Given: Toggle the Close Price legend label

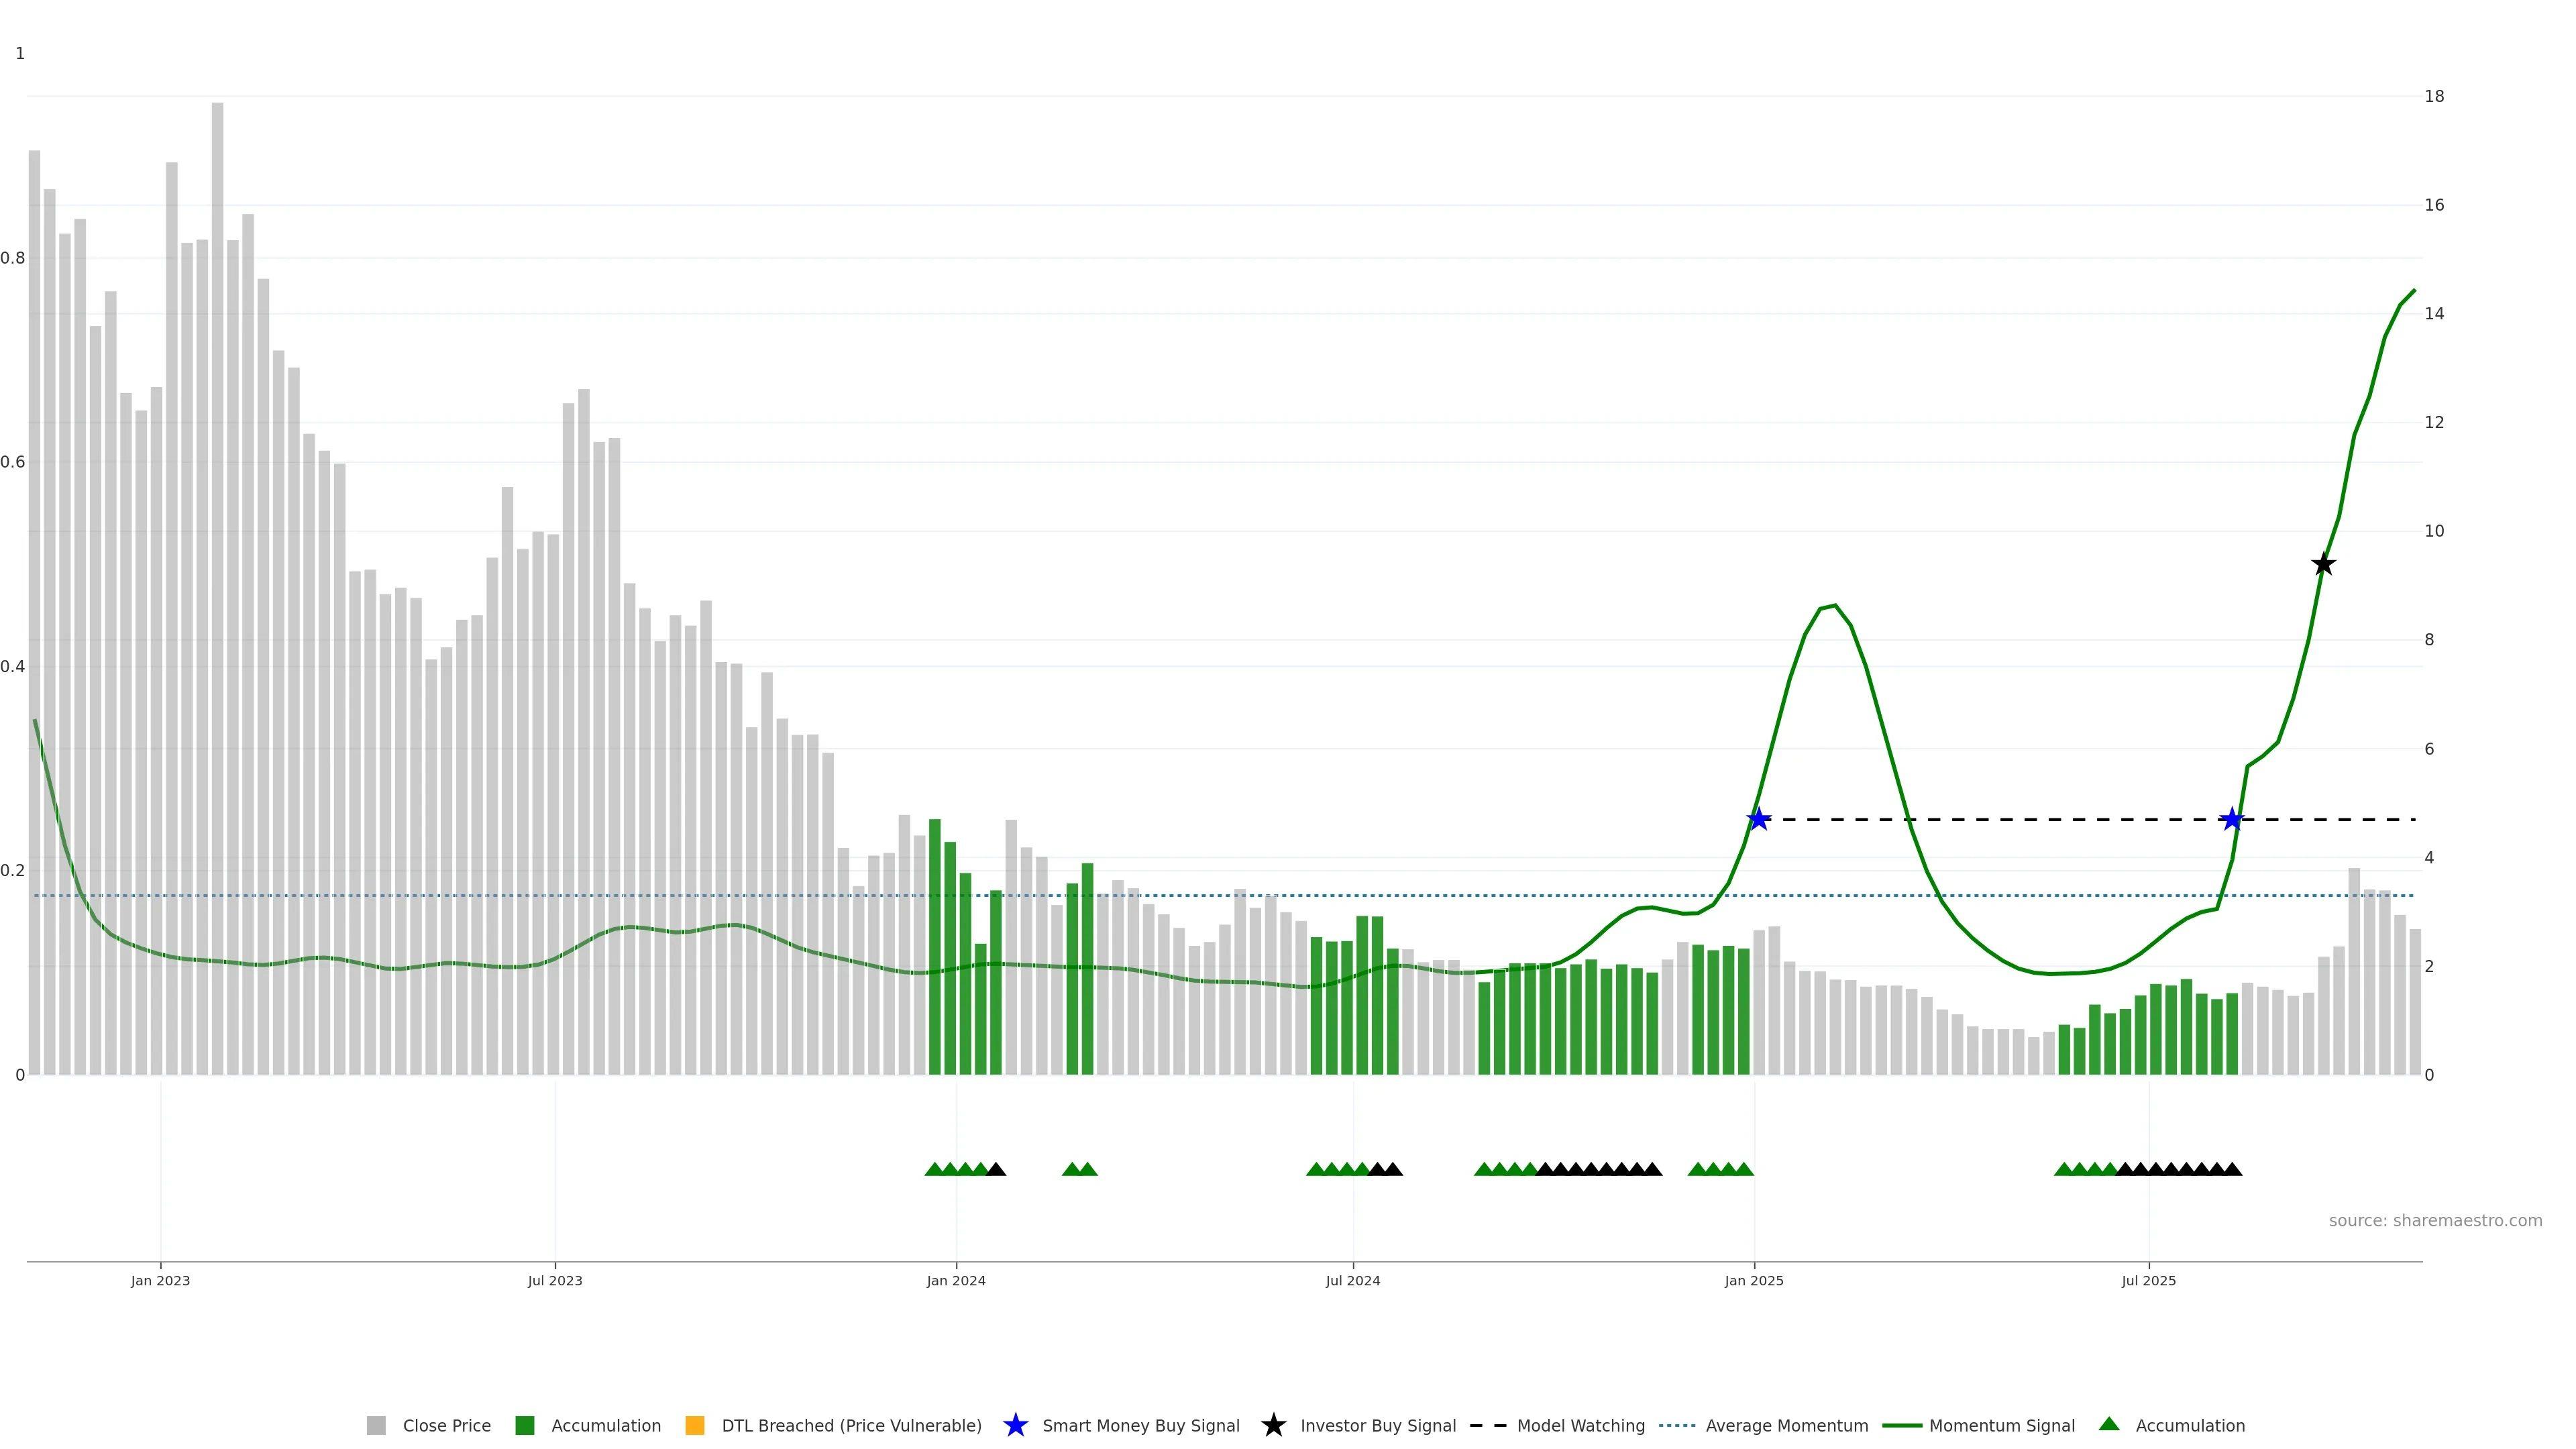Looking at the screenshot, I should pyautogui.click(x=446, y=1425).
